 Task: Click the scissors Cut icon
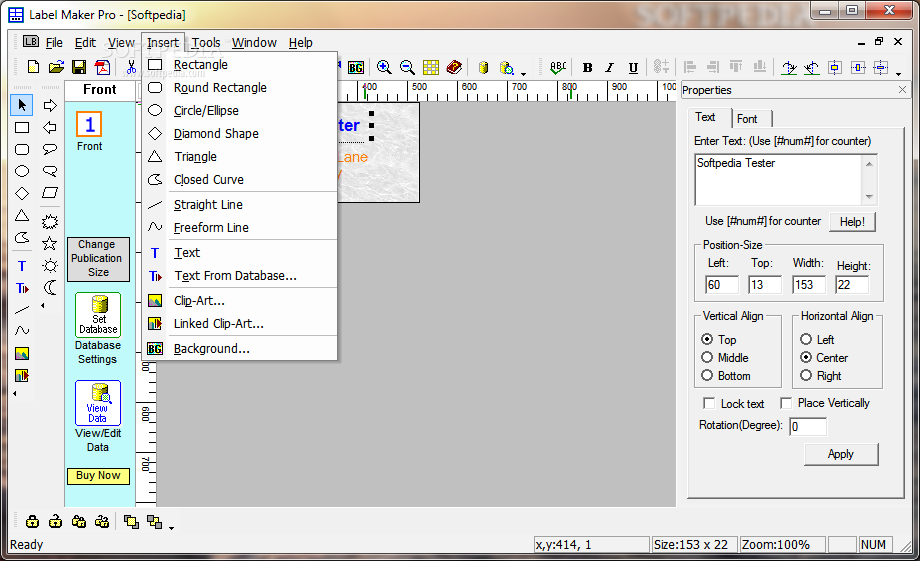pyautogui.click(x=131, y=67)
